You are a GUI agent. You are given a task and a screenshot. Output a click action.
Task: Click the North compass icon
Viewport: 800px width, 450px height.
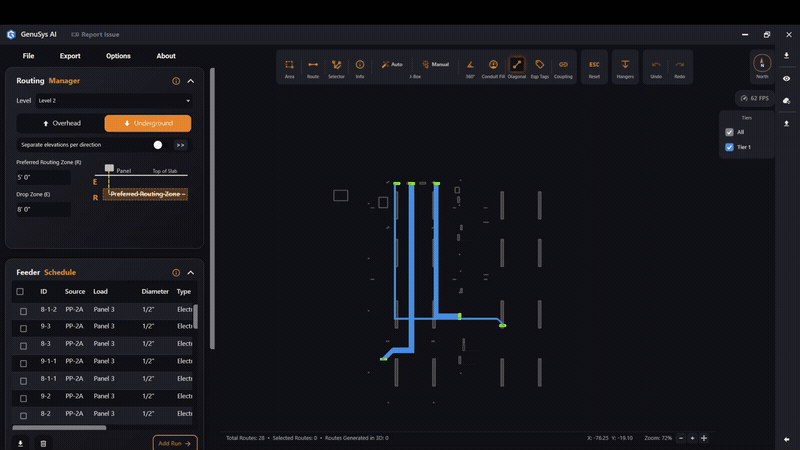(762, 66)
